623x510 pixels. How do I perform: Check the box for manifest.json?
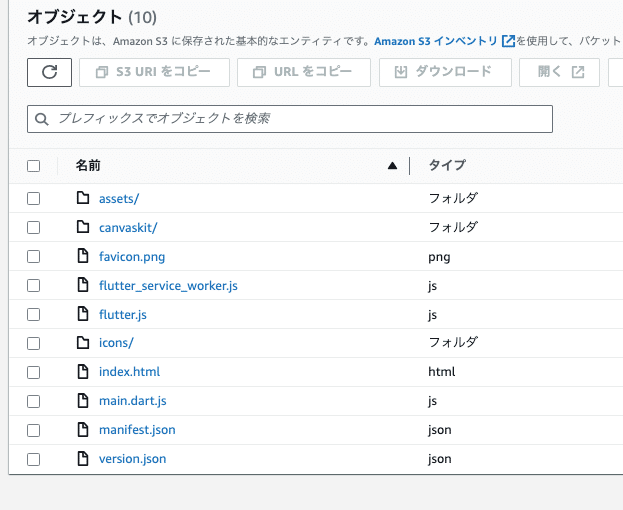(x=34, y=430)
